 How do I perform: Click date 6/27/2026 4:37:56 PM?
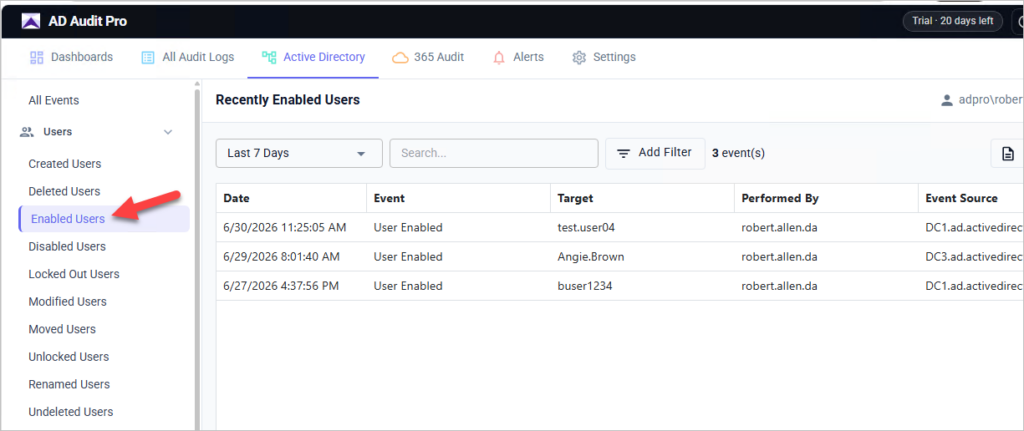(x=281, y=286)
